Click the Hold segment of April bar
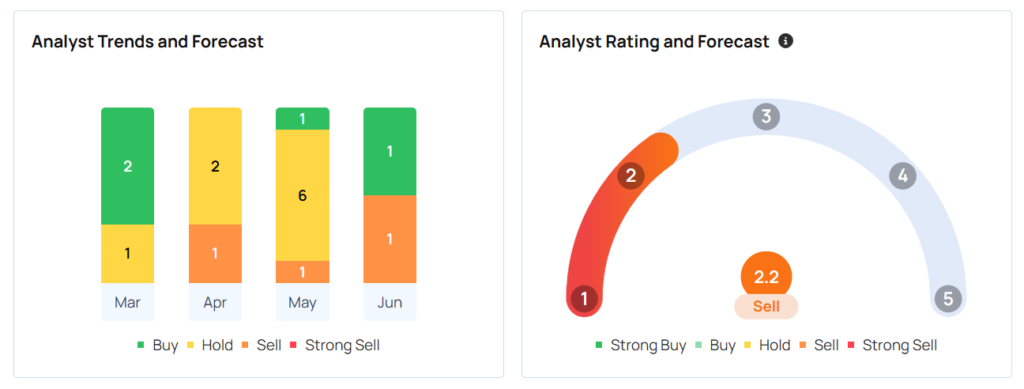Viewport: 1024px width, 389px height. (x=215, y=166)
